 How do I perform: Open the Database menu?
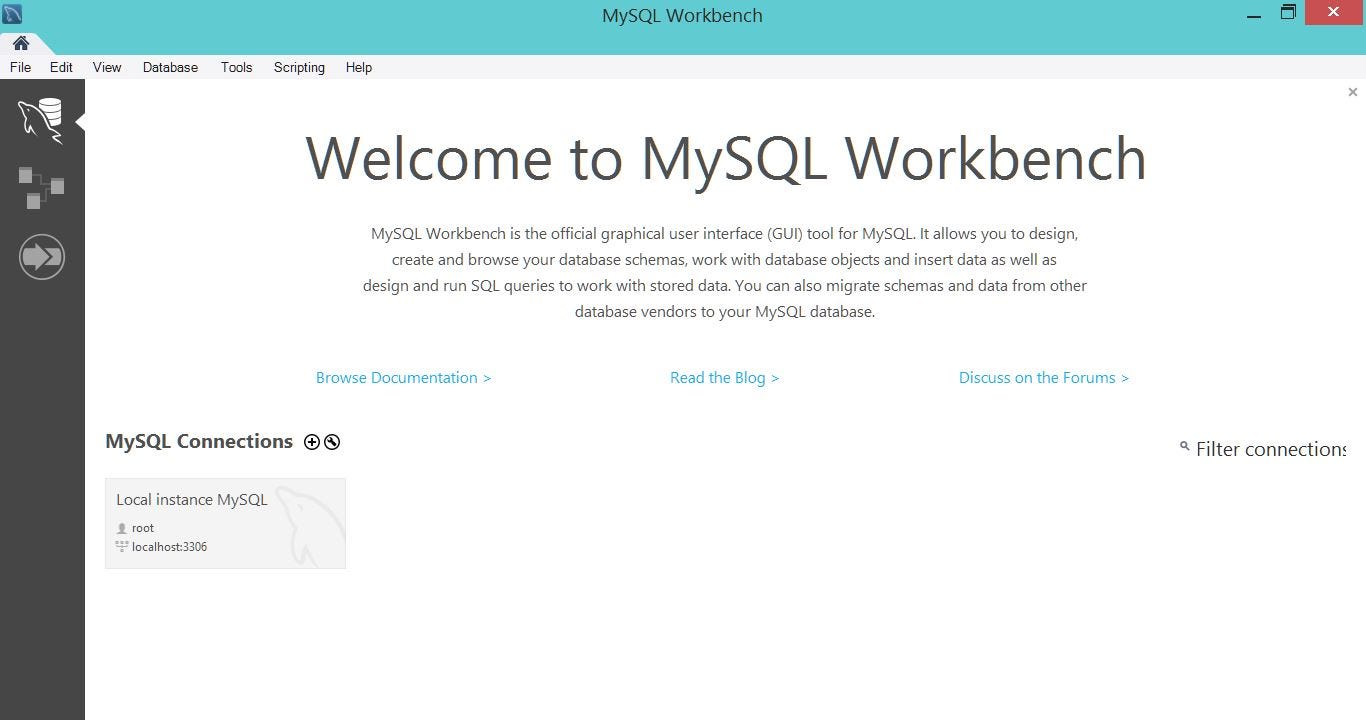170,67
